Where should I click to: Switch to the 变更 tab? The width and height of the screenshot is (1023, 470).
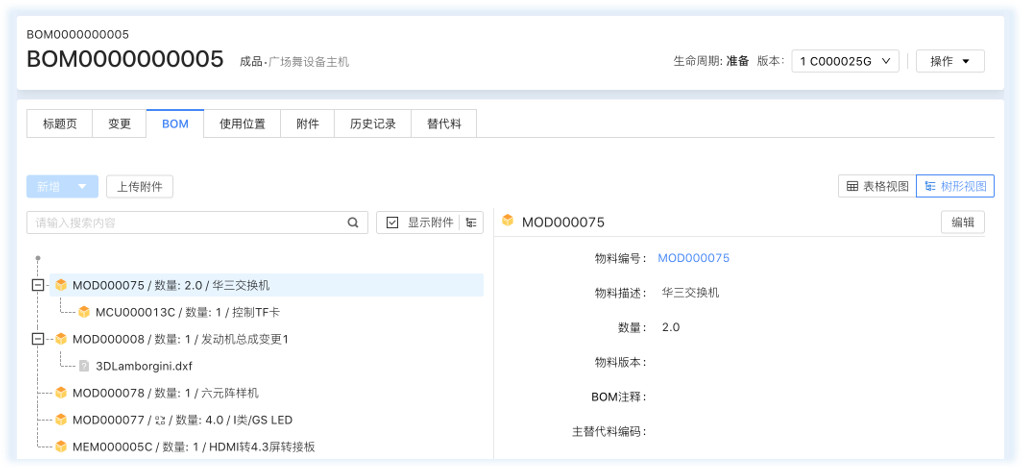pos(119,124)
